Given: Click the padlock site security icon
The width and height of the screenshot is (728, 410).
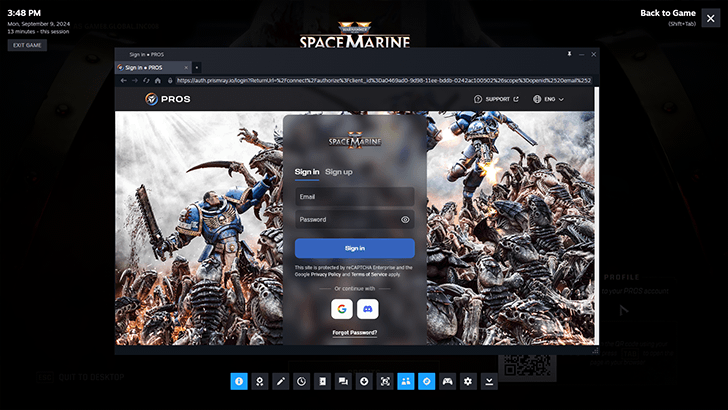Looking at the screenshot, I should (x=170, y=80).
